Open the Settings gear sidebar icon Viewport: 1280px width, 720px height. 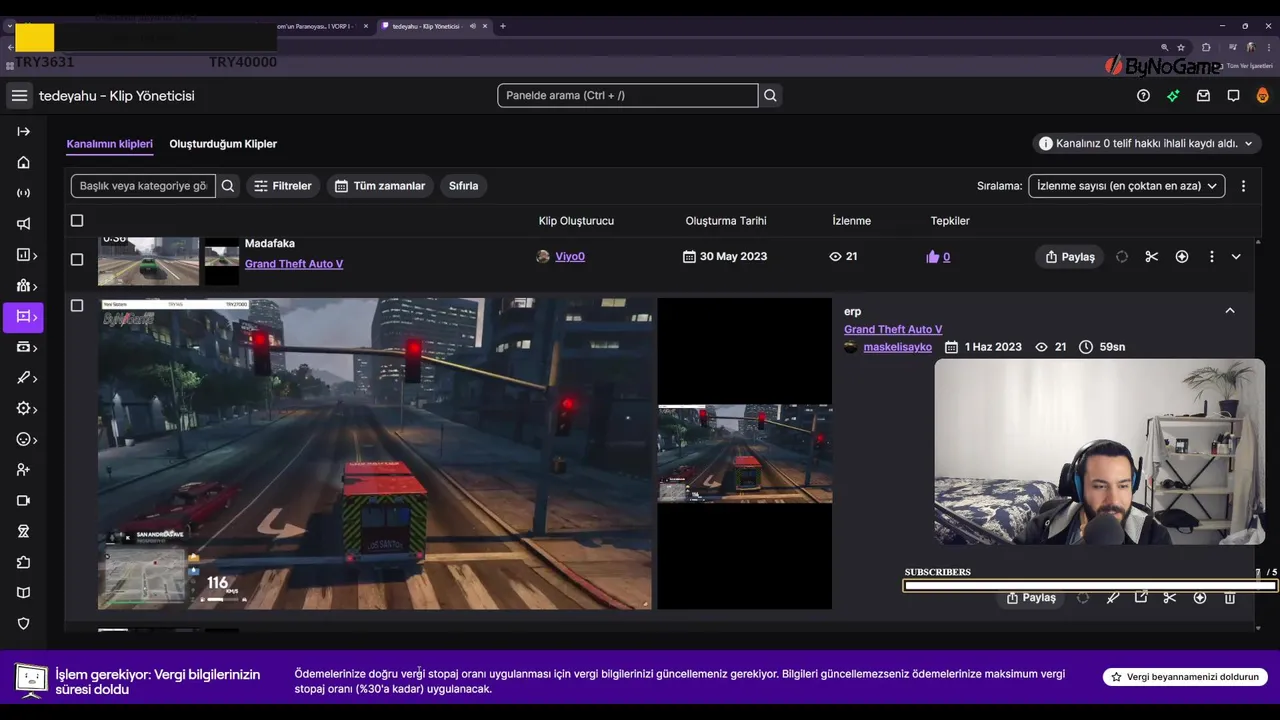(24, 409)
